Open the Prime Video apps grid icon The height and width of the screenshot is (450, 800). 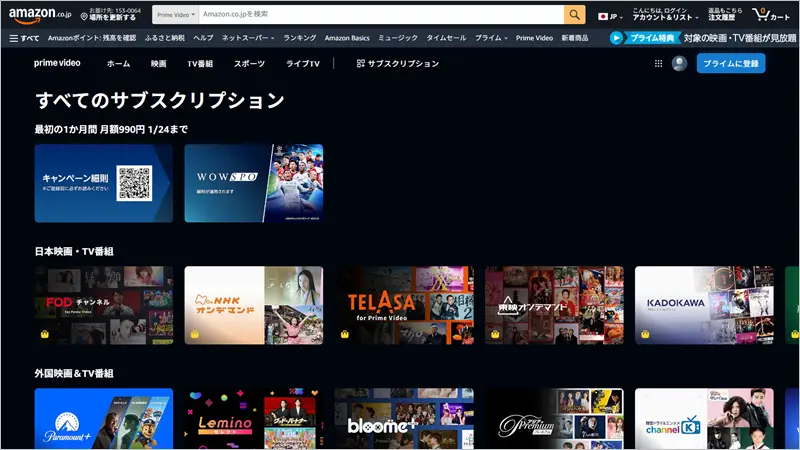[658, 63]
